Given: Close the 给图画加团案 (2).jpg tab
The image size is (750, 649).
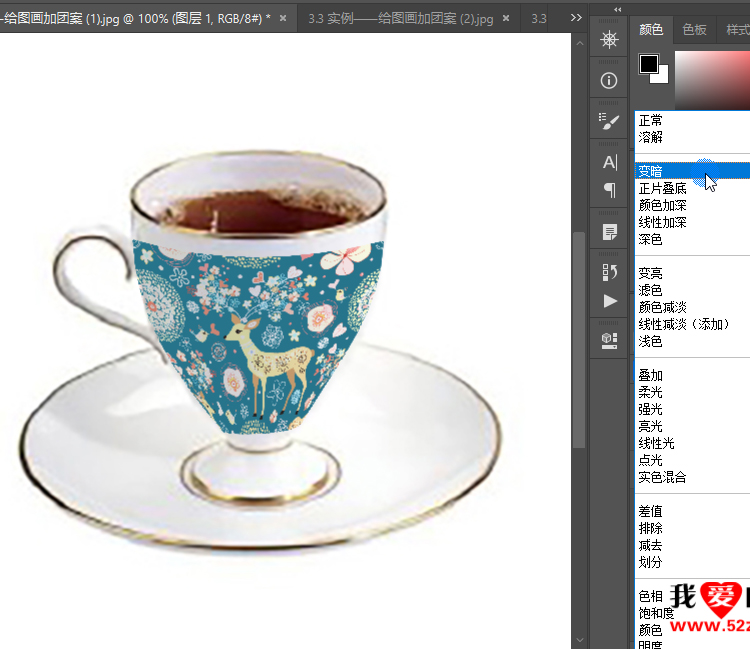Looking at the screenshot, I should pos(506,18).
